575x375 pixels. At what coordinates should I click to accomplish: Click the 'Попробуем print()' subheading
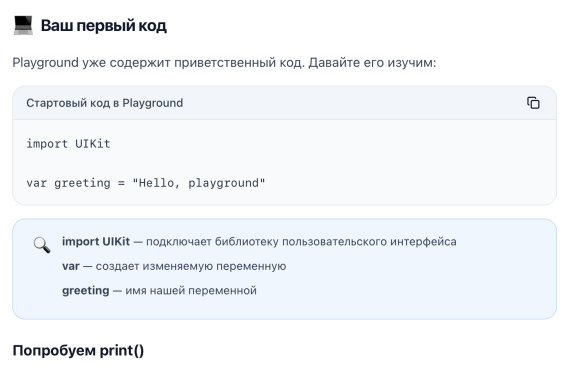[x=78, y=351]
